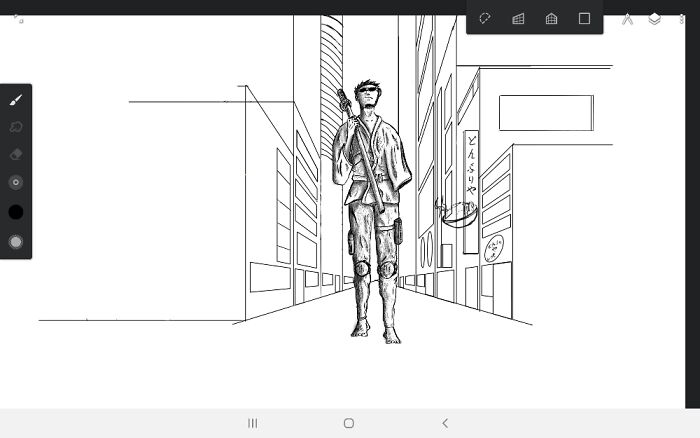Select the Eraser tool
This screenshot has height=438, width=700.
coord(15,154)
